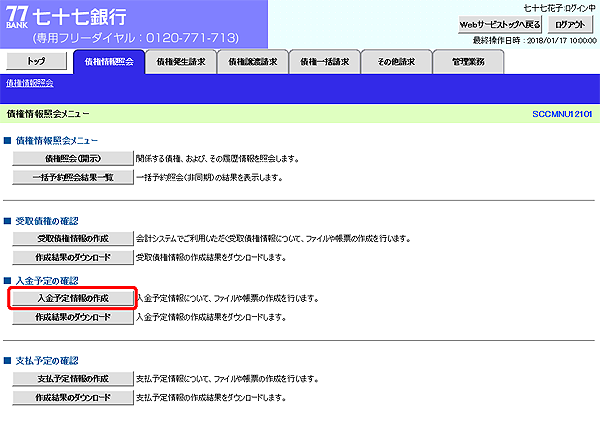Click 債権照会(開示) button
The image size is (600, 434).
point(73,158)
